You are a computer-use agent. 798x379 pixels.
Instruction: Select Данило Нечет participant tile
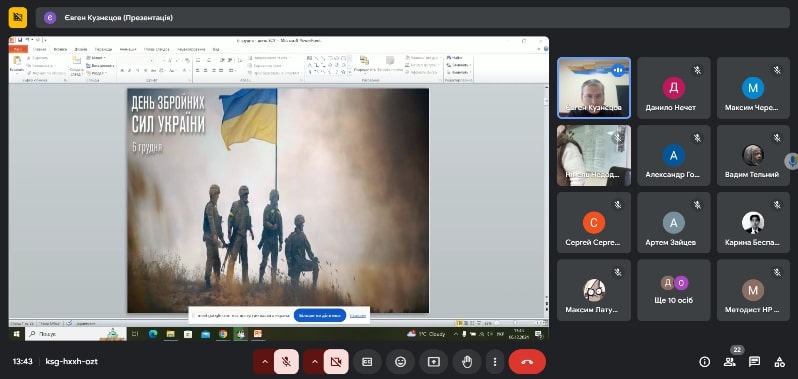tap(674, 88)
